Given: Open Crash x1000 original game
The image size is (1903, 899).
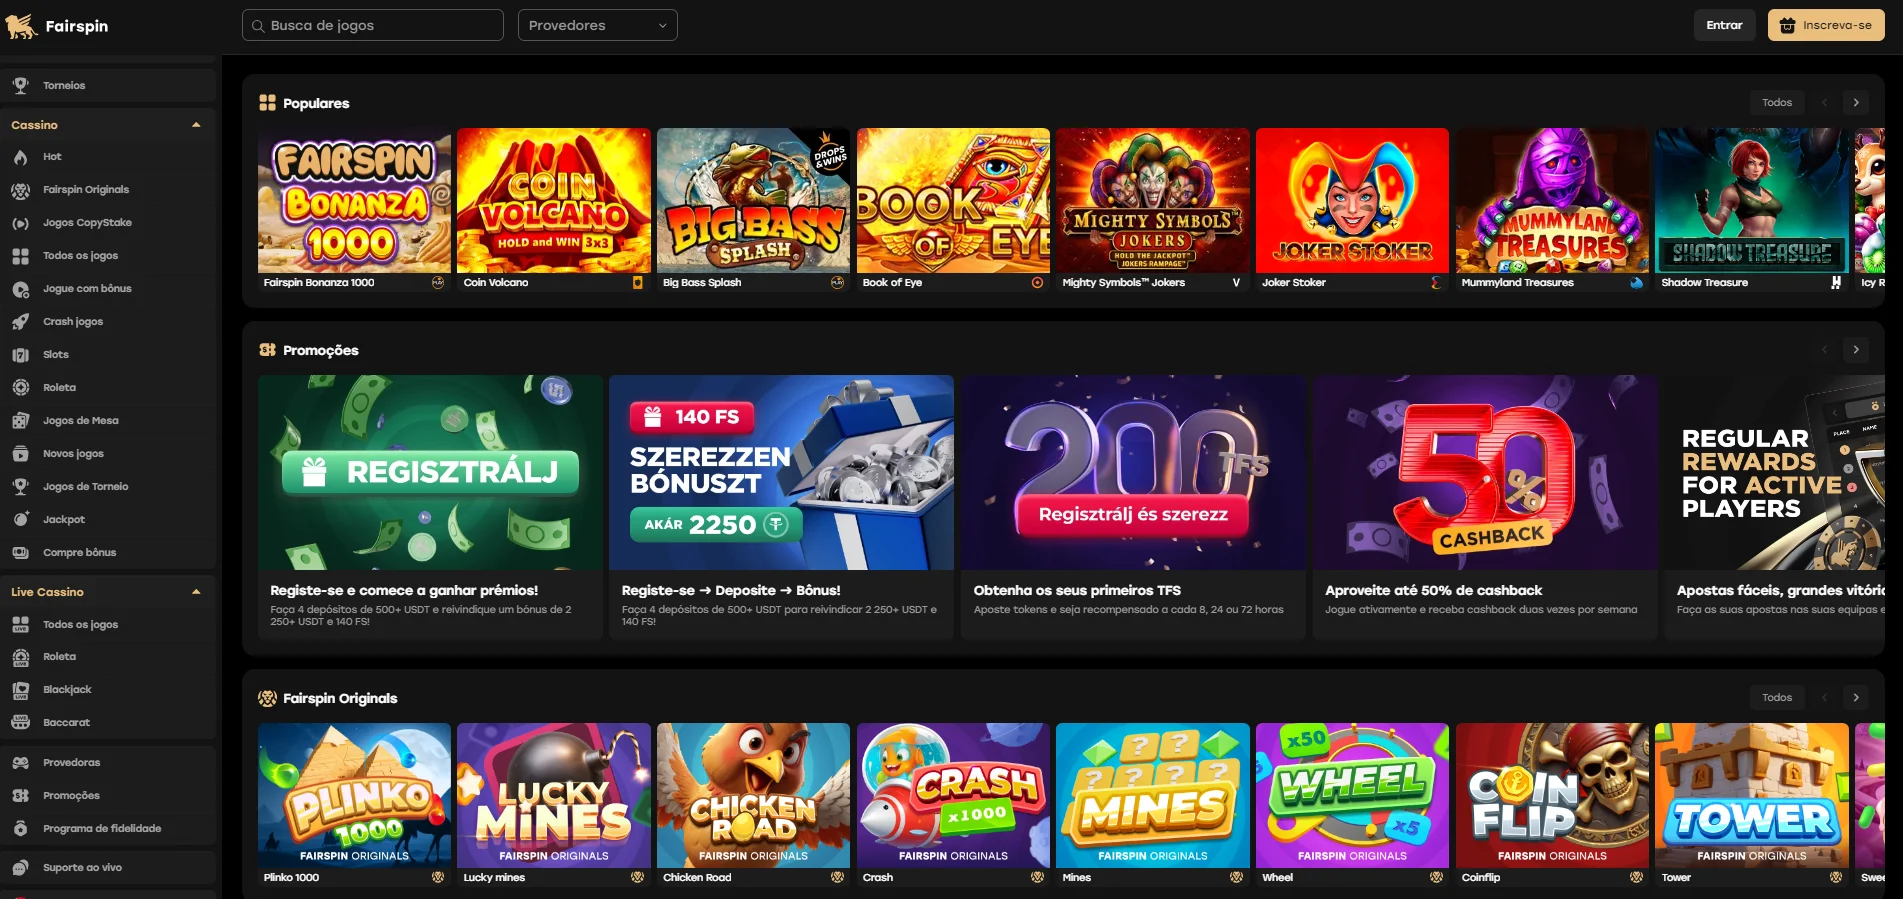Looking at the screenshot, I should click(953, 796).
